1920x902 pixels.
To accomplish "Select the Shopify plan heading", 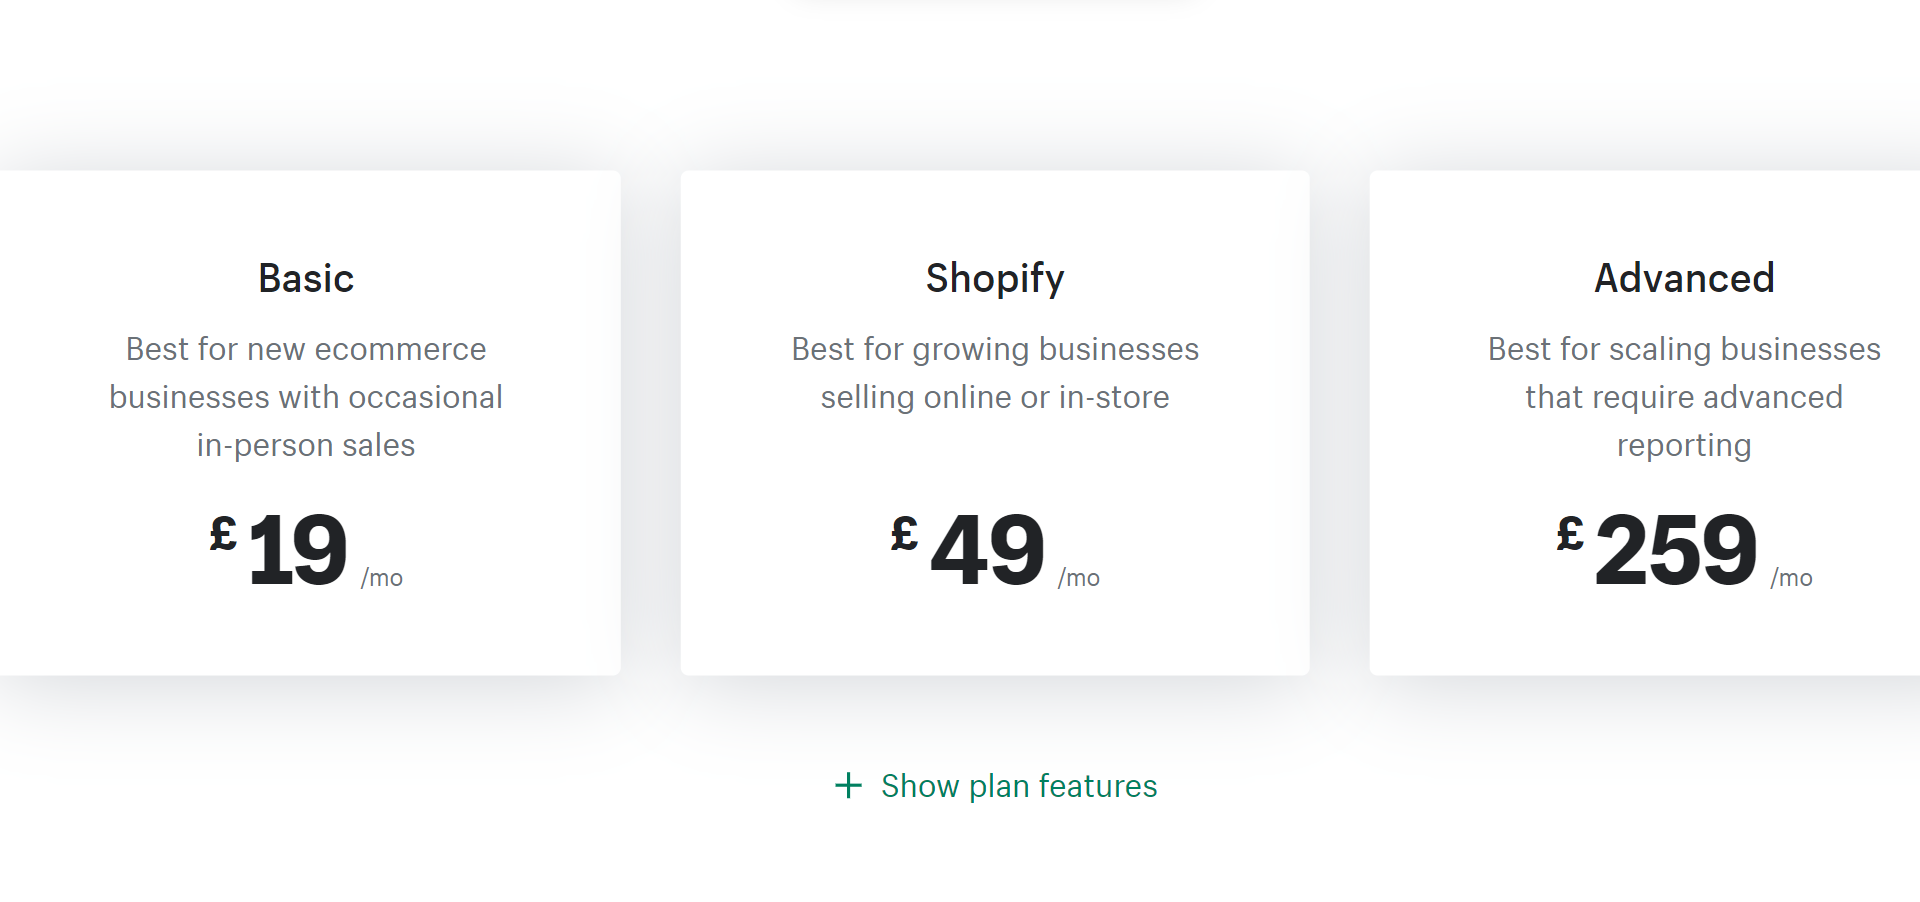I will click(x=995, y=278).
